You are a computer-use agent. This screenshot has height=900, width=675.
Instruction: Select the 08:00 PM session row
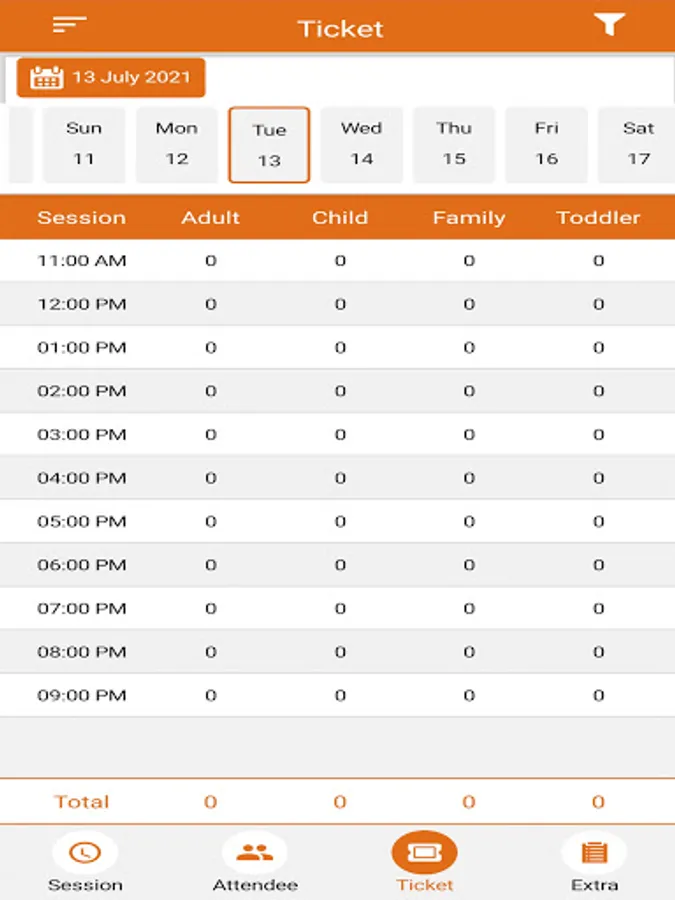tap(338, 651)
